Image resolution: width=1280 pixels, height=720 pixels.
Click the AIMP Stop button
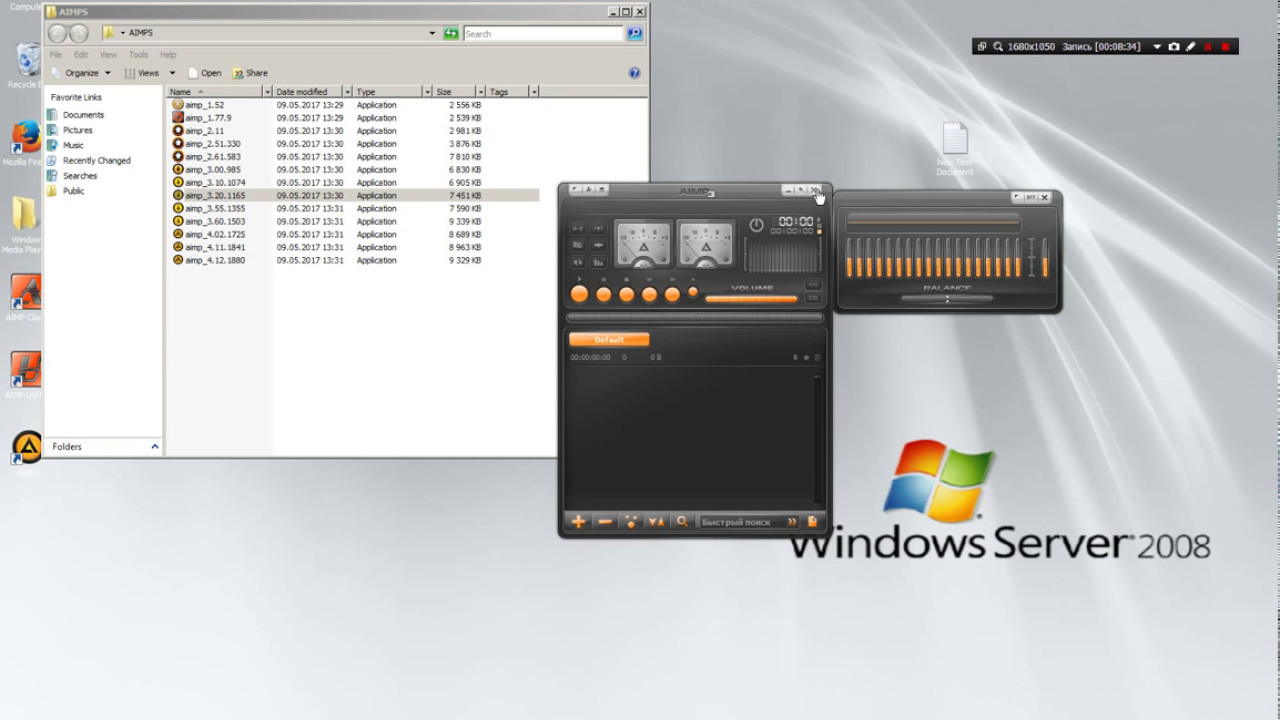pyautogui.click(x=627, y=294)
